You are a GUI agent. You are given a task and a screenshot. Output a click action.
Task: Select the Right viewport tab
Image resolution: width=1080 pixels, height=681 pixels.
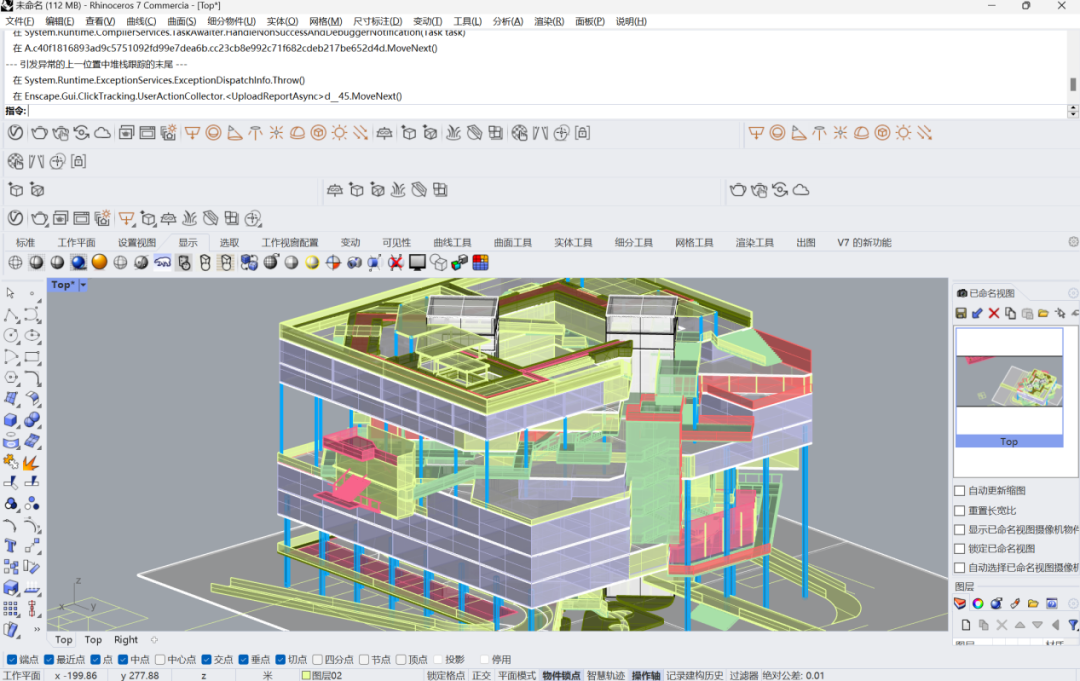click(126, 640)
